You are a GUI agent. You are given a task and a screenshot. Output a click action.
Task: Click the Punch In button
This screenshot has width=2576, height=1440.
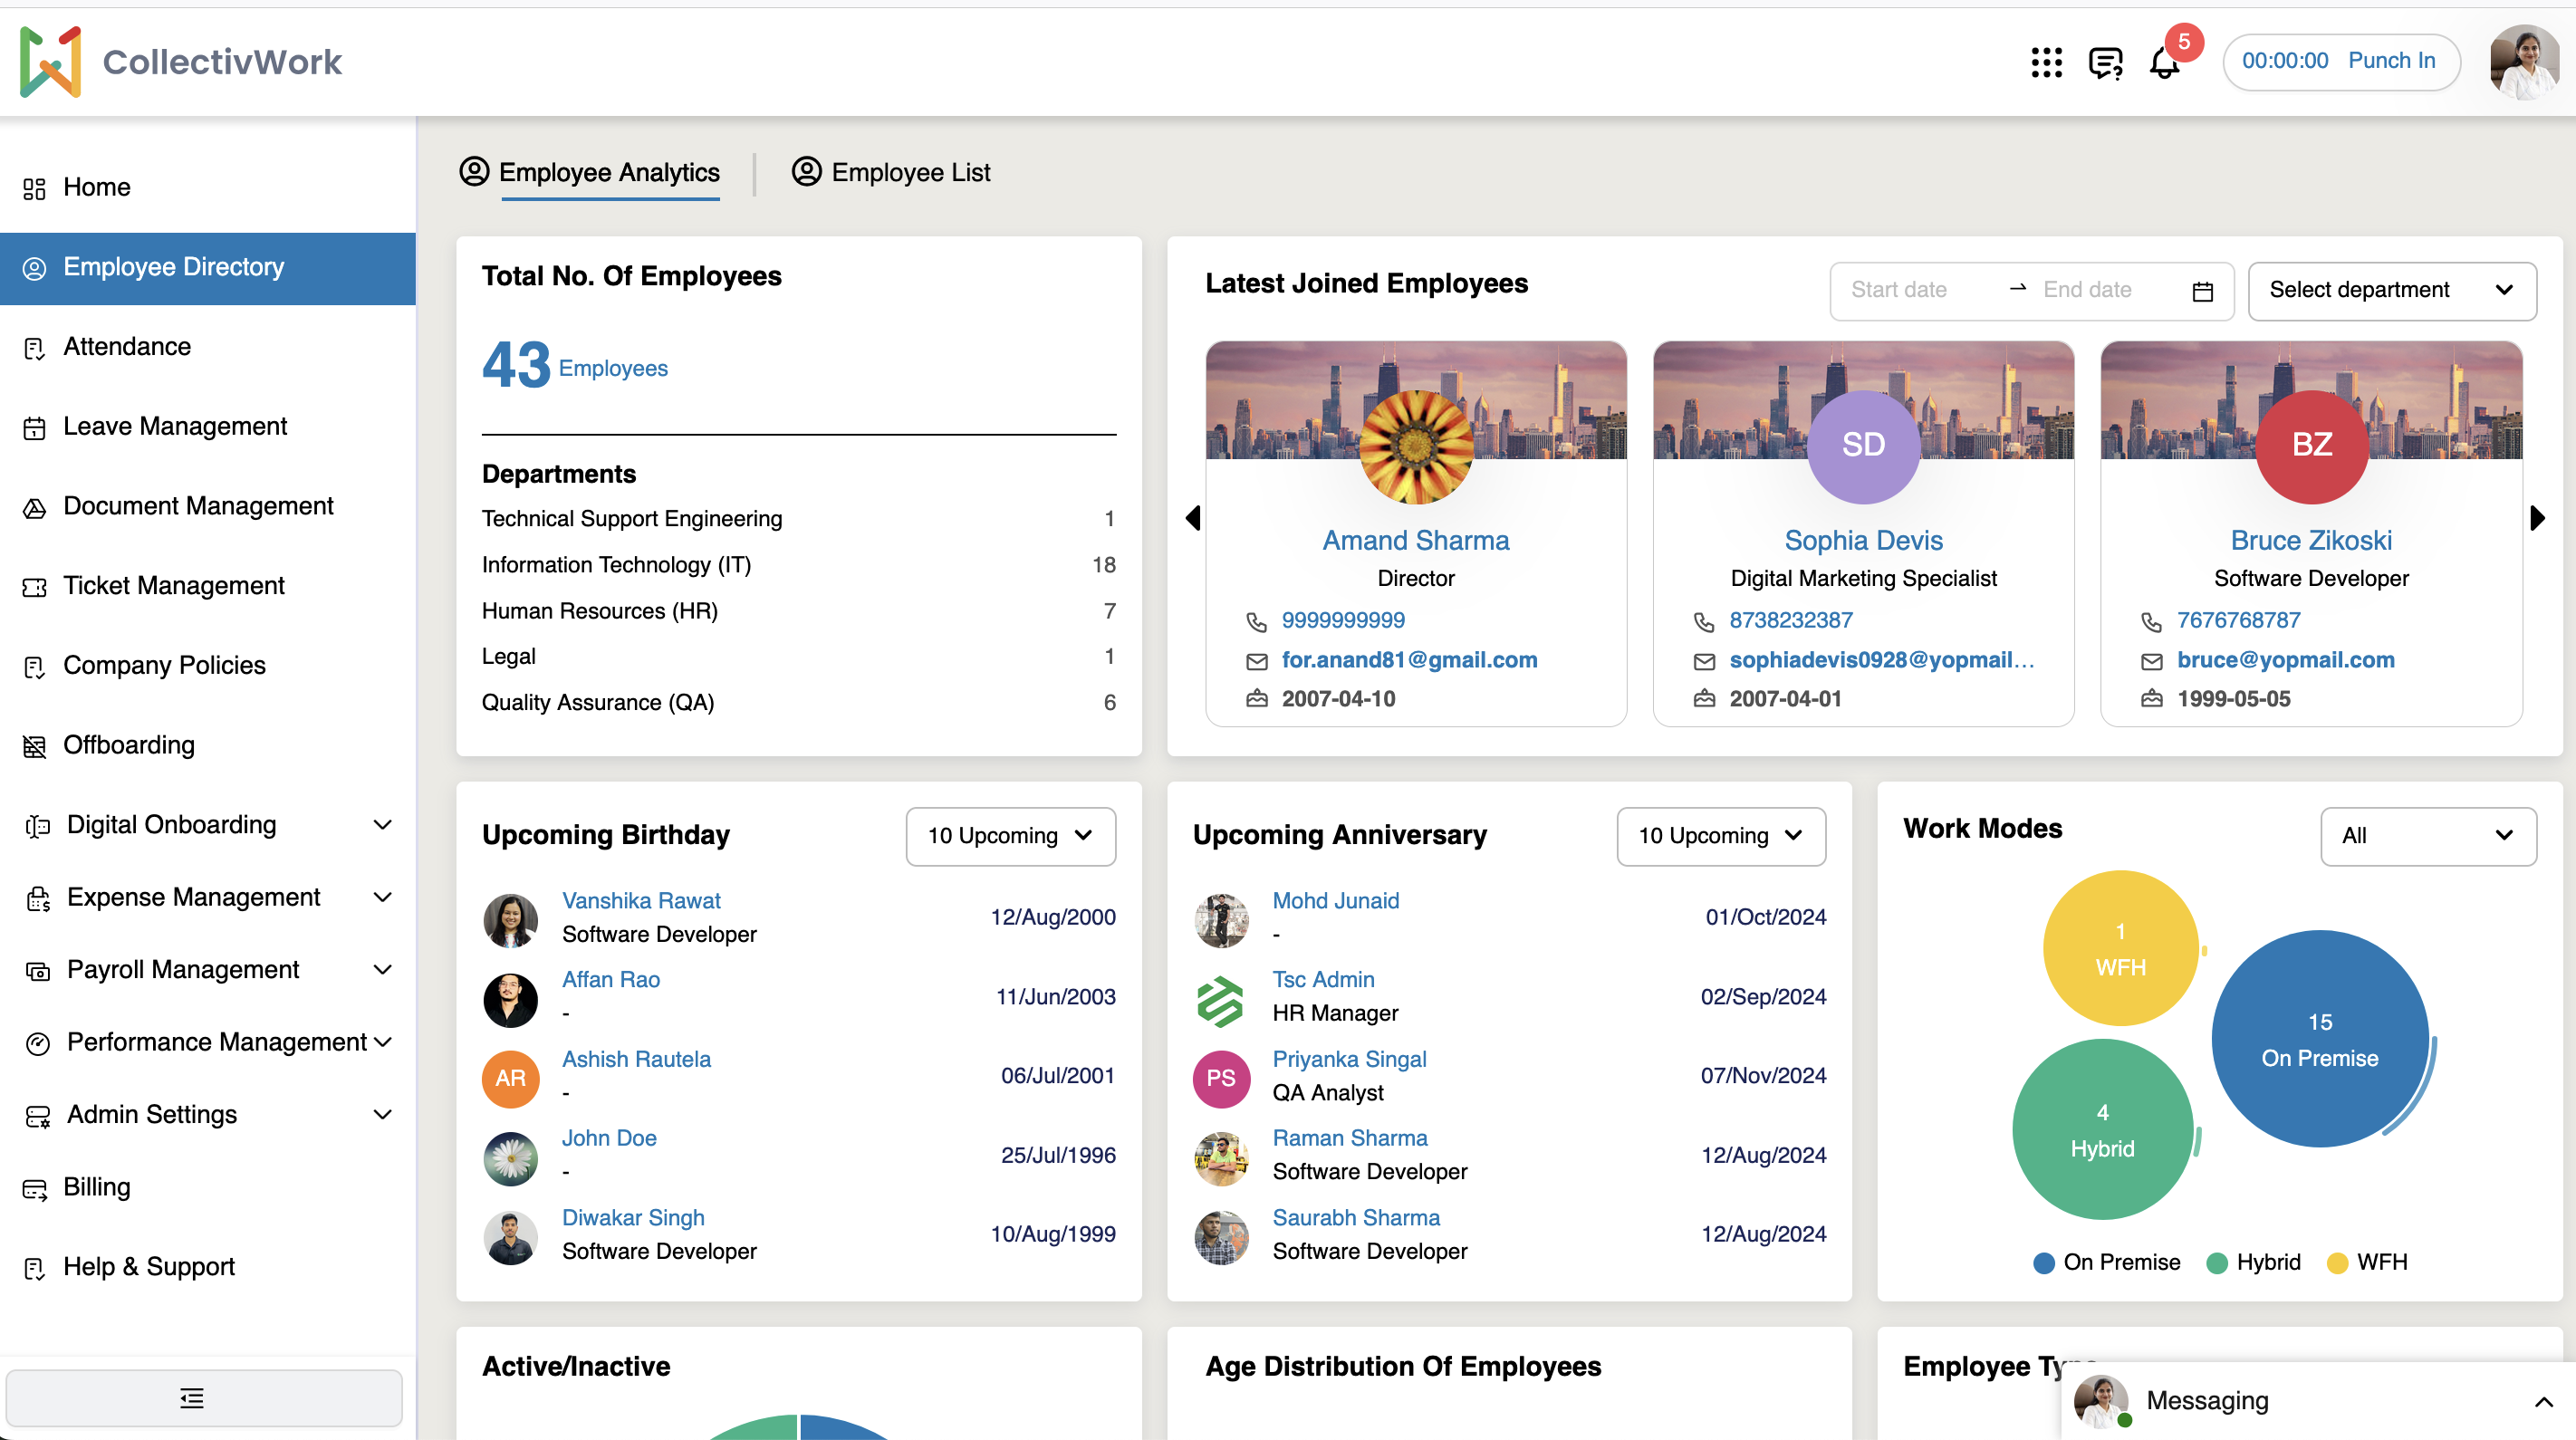coord(2391,61)
